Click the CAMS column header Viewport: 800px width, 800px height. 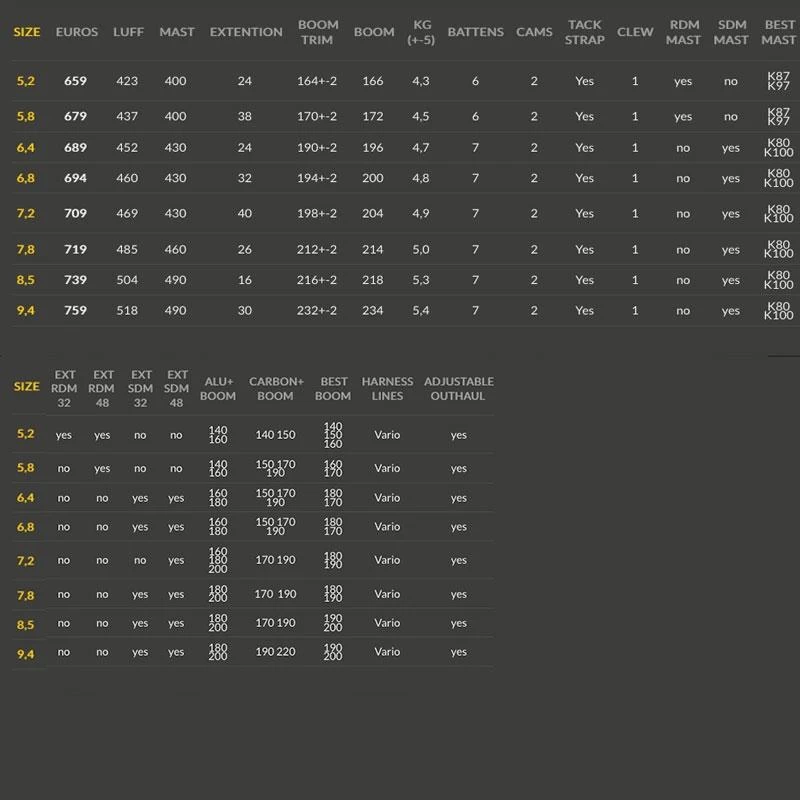click(534, 32)
